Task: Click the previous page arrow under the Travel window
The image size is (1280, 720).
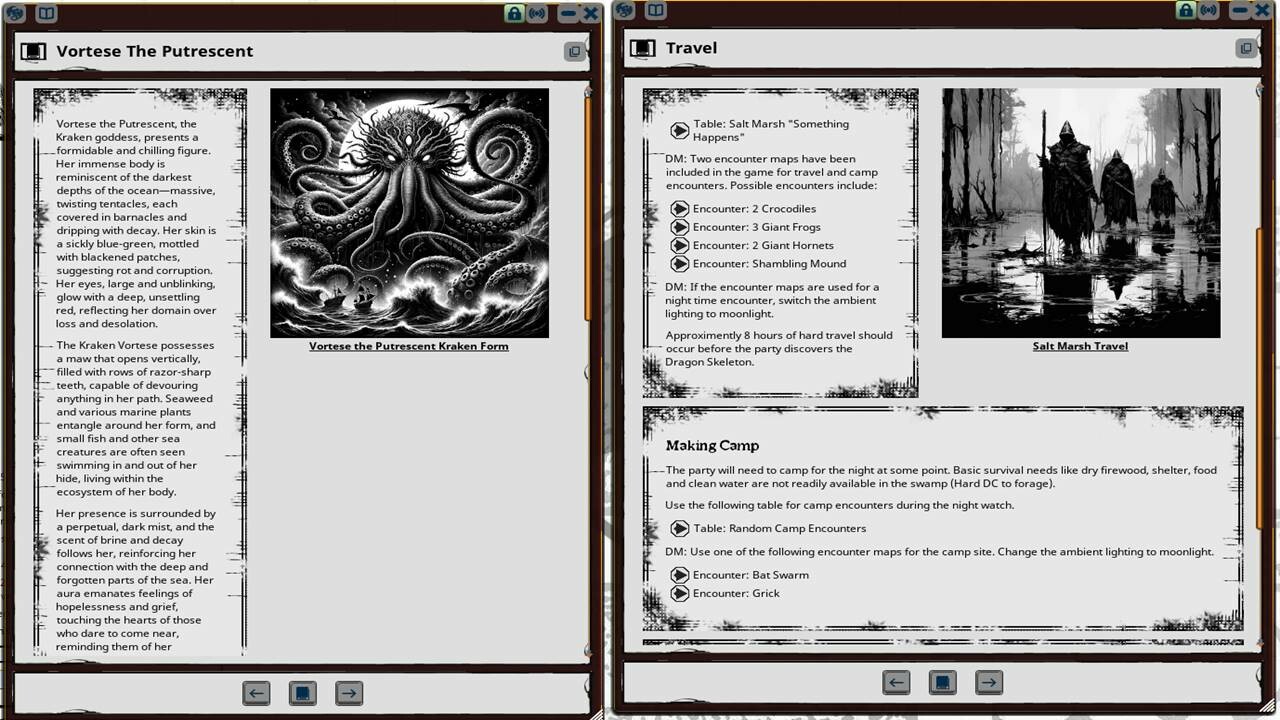Action: click(896, 682)
